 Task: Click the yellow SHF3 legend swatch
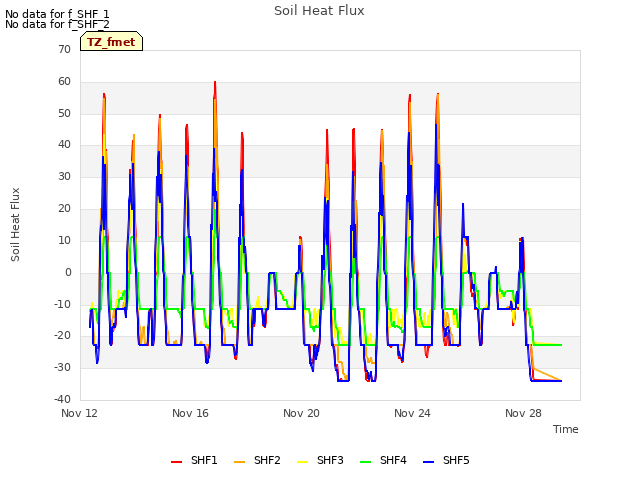pos(302,462)
